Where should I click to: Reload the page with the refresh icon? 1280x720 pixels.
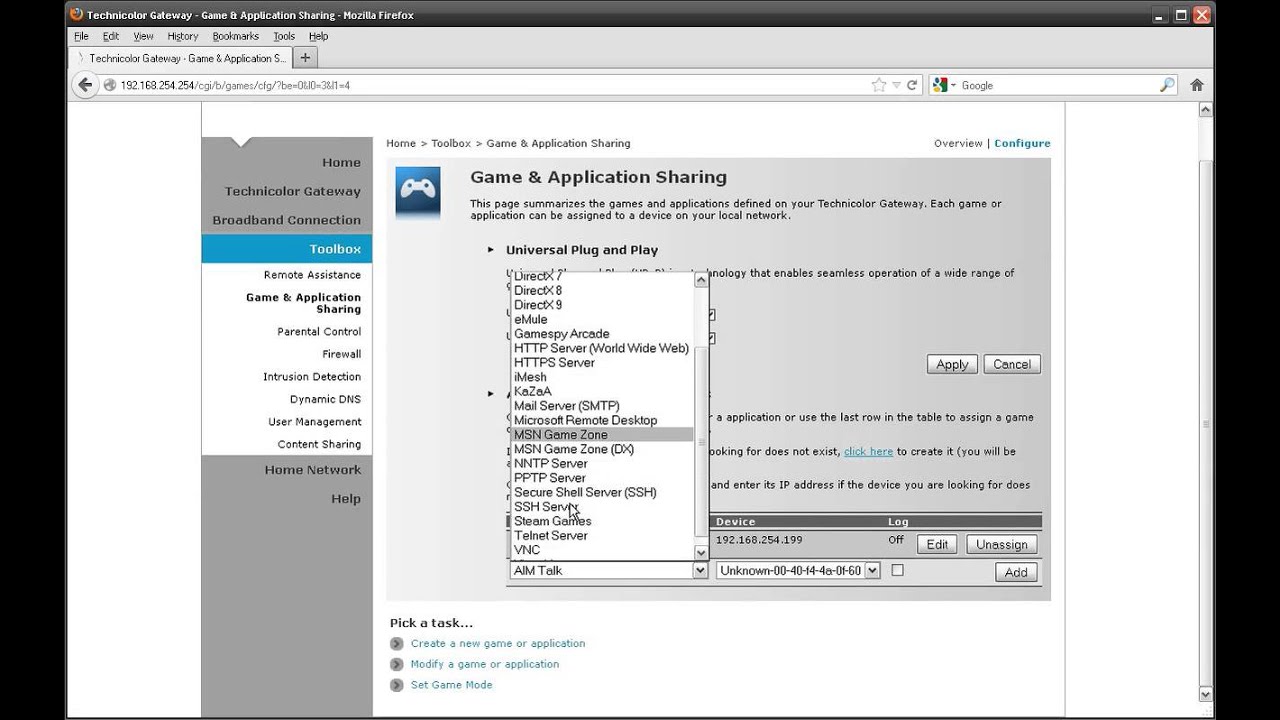pyautogui.click(x=912, y=85)
